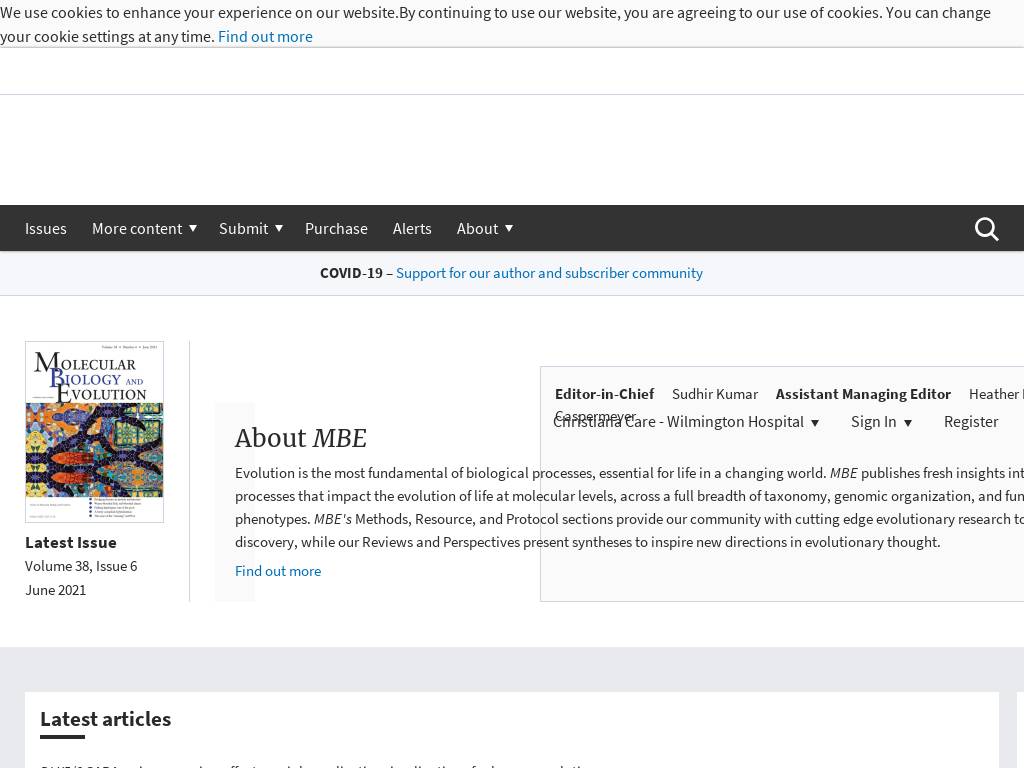The image size is (1024, 768).
Task: Expand Christiana Care - Wilmington Hospital menu
Action: pyautogui.click(x=686, y=422)
